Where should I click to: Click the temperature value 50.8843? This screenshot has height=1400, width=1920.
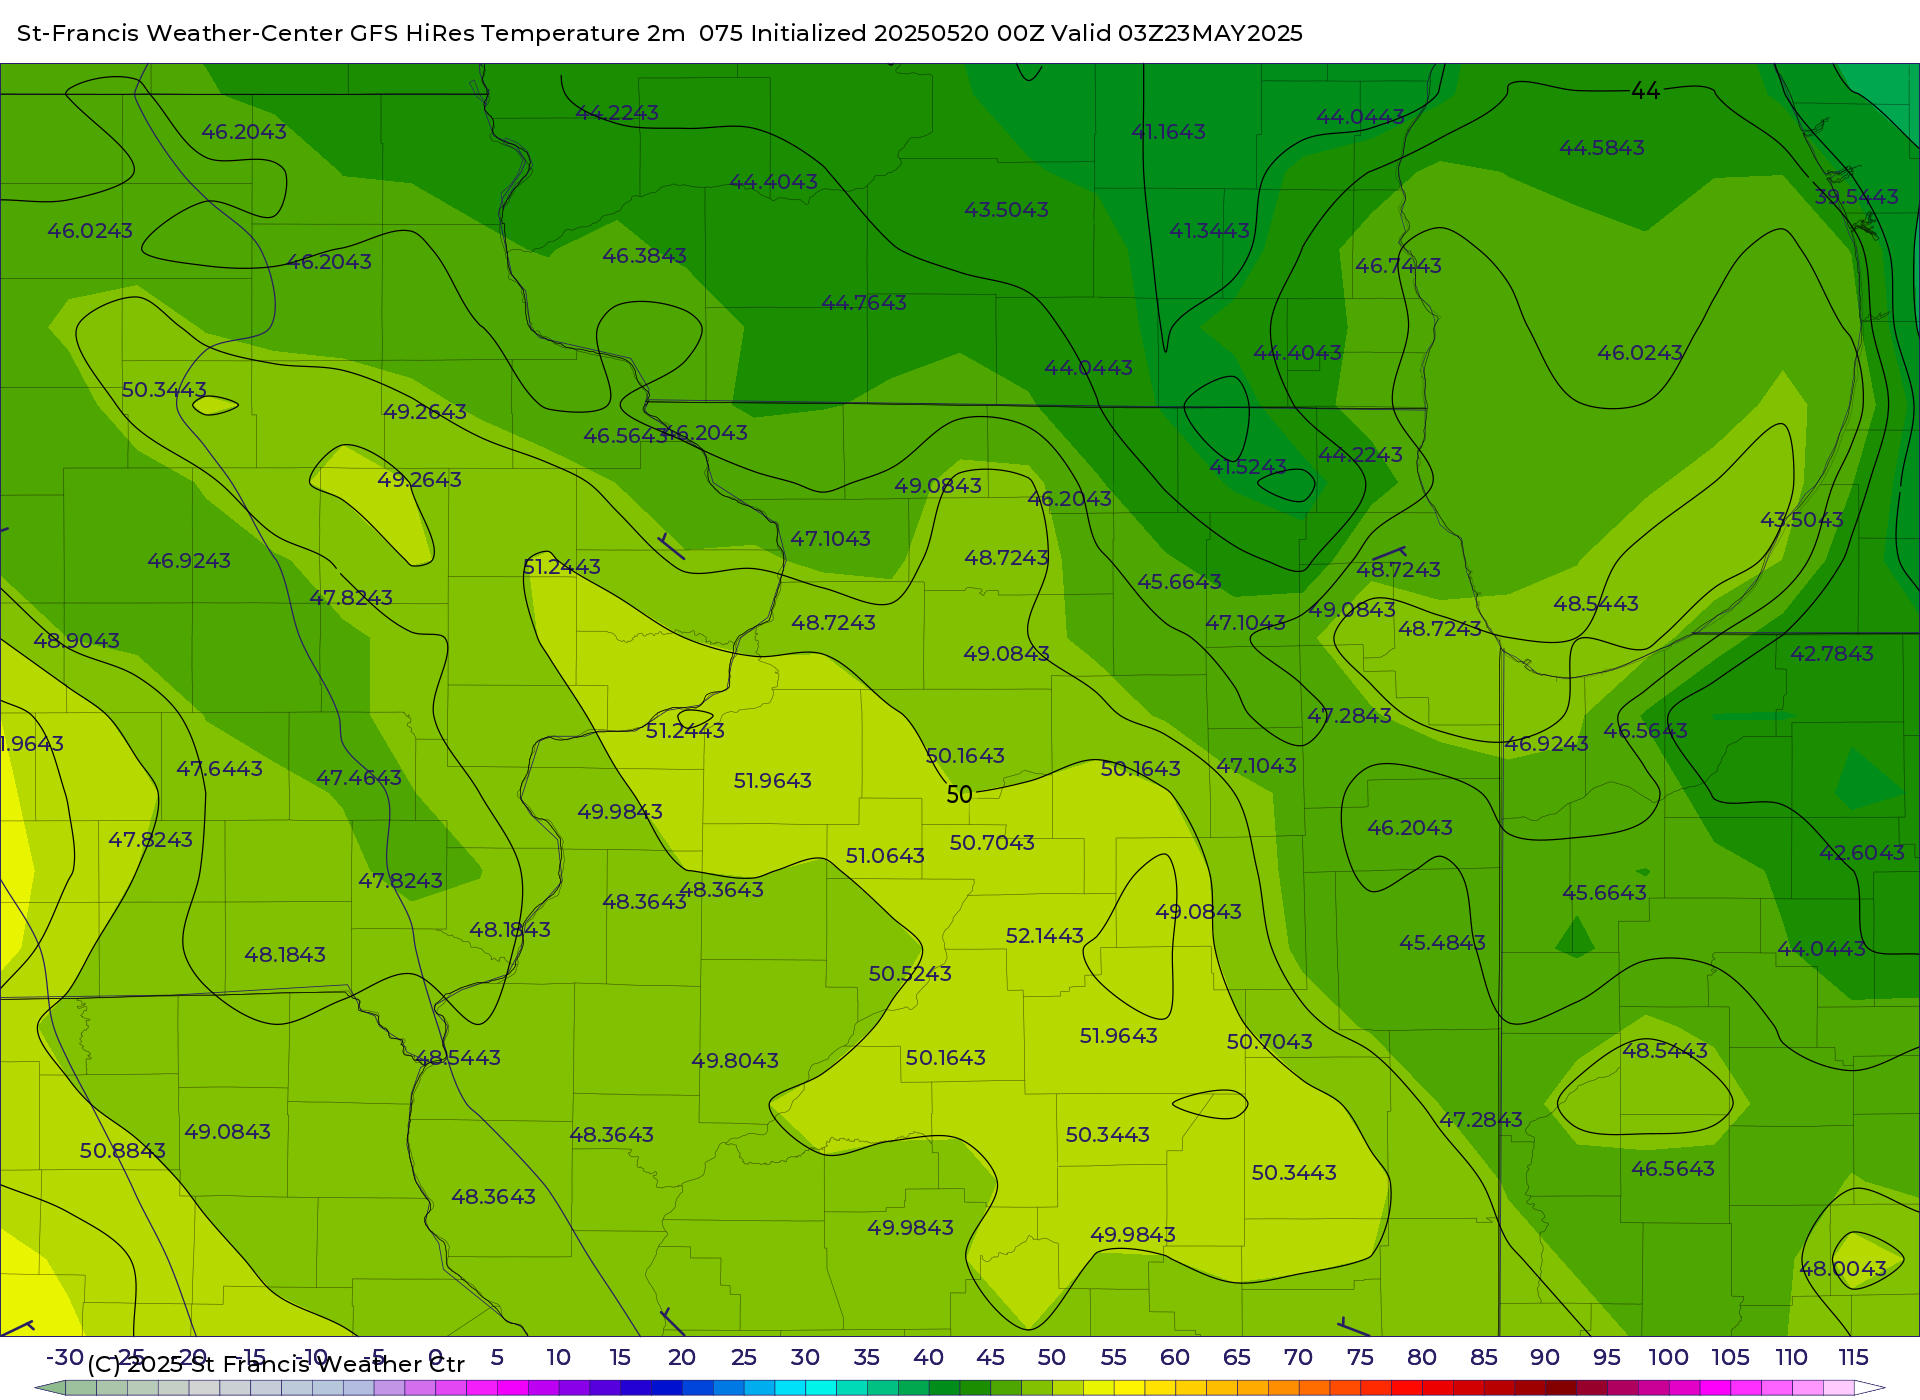coord(123,1151)
